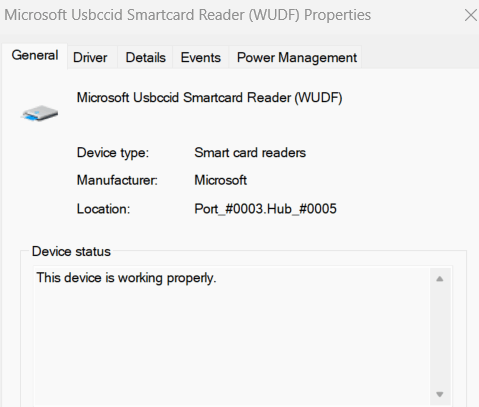Select the Power Management tab
The height and width of the screenshot is (407, 479).
(297, 58)
